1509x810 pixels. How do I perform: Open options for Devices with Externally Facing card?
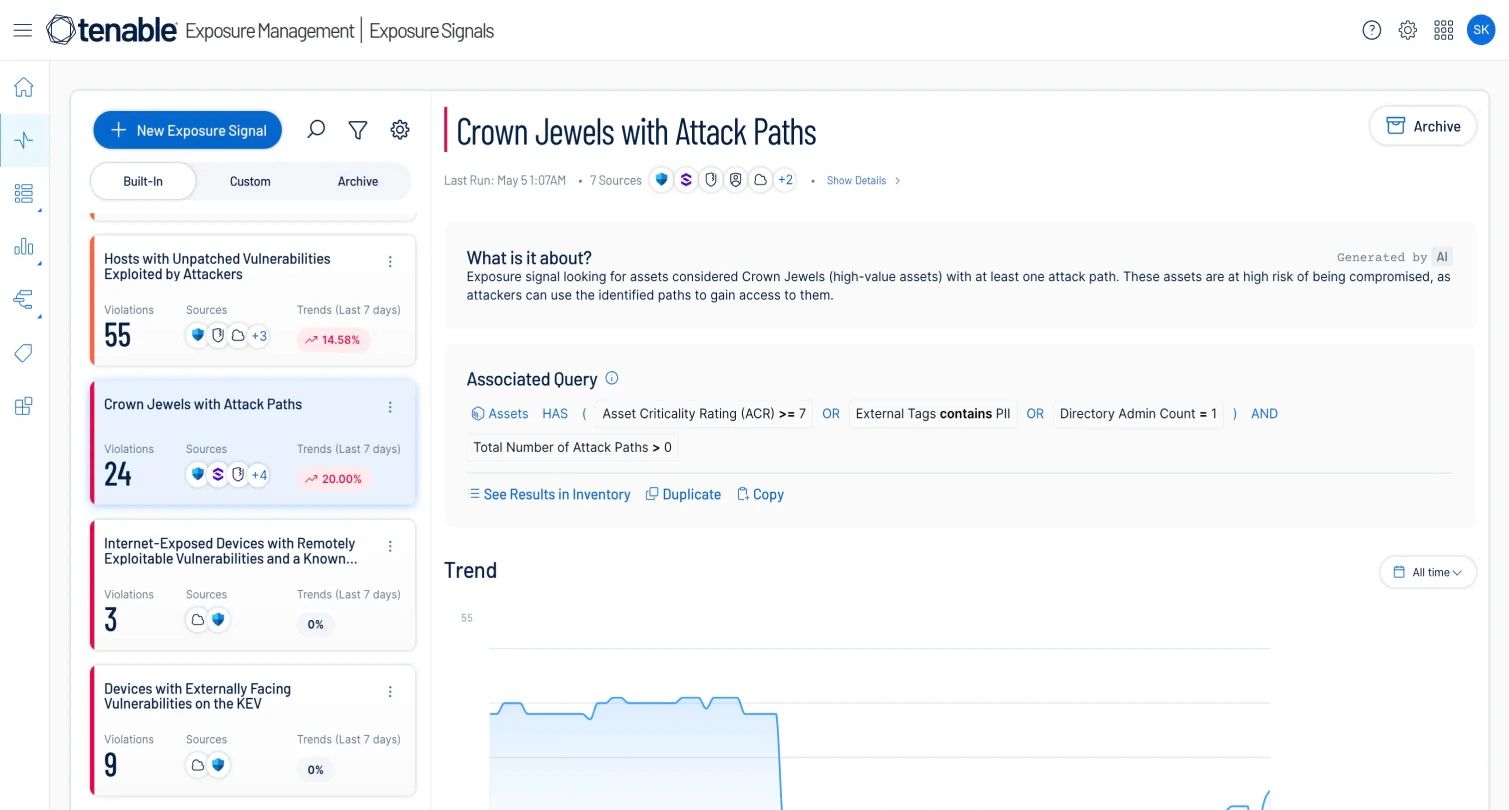[x=390, y=692]
